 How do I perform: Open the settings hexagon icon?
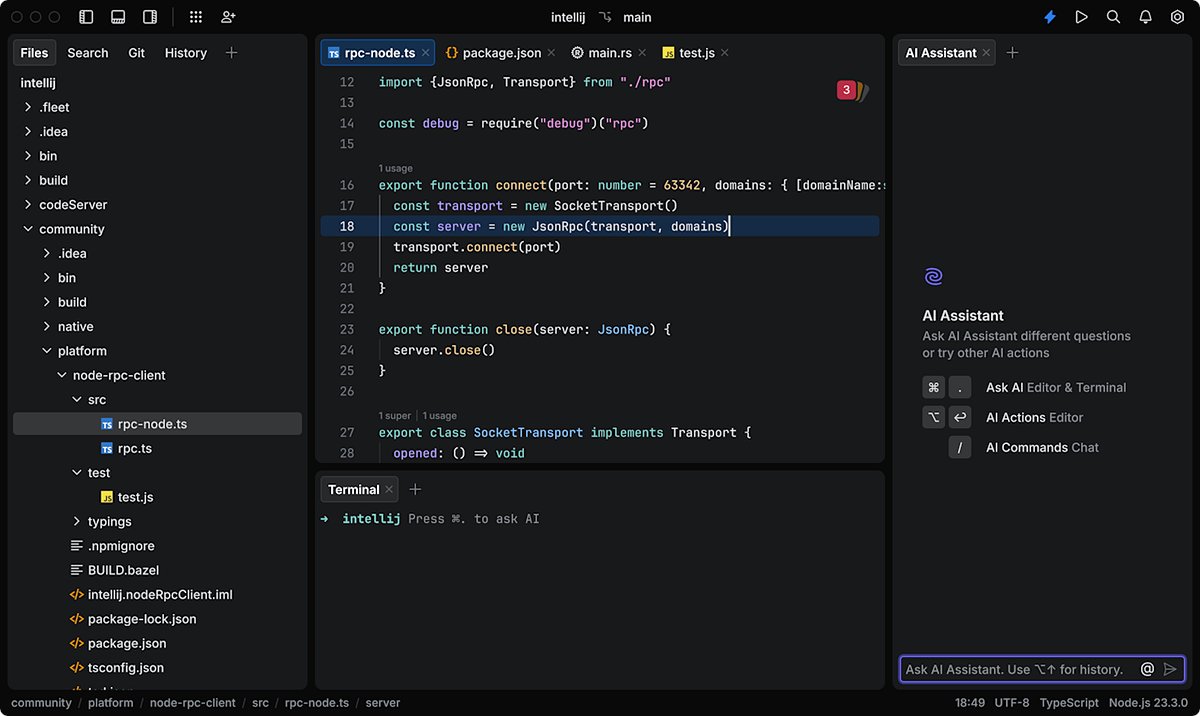(x=1177, y=17)
